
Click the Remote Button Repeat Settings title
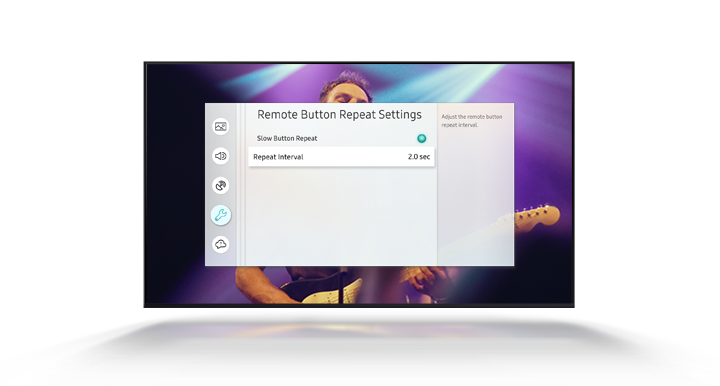pos(339,115)
